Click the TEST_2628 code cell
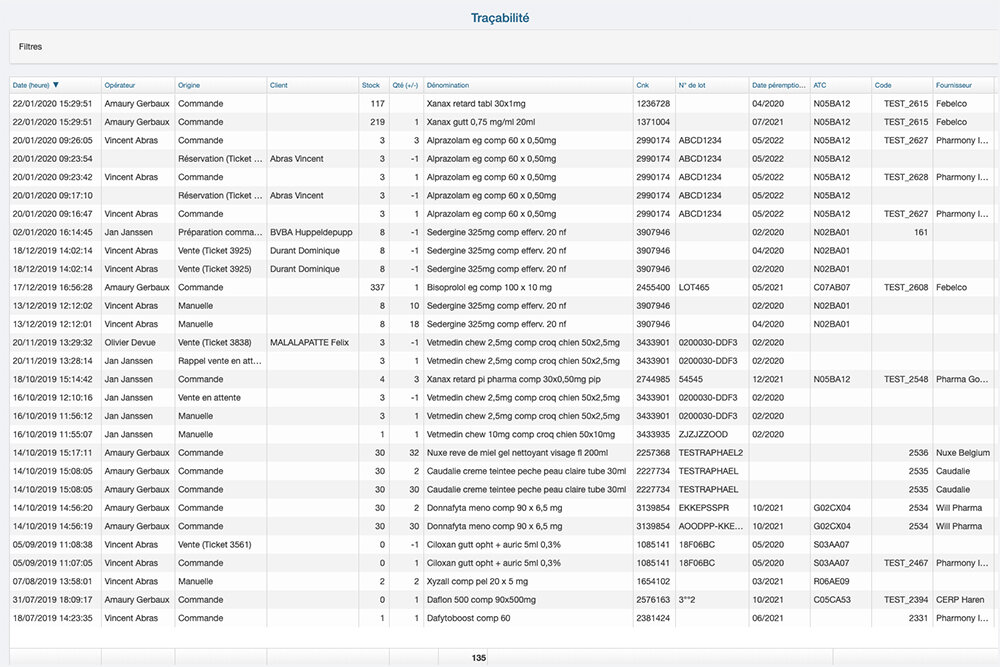 coord(906,177)
